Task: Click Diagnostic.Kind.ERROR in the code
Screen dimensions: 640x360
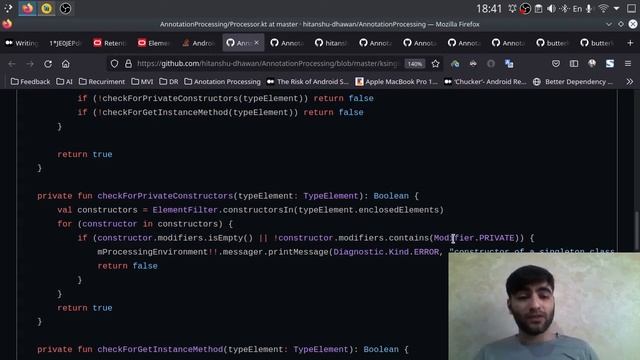Action: click(x=386, y=252)
